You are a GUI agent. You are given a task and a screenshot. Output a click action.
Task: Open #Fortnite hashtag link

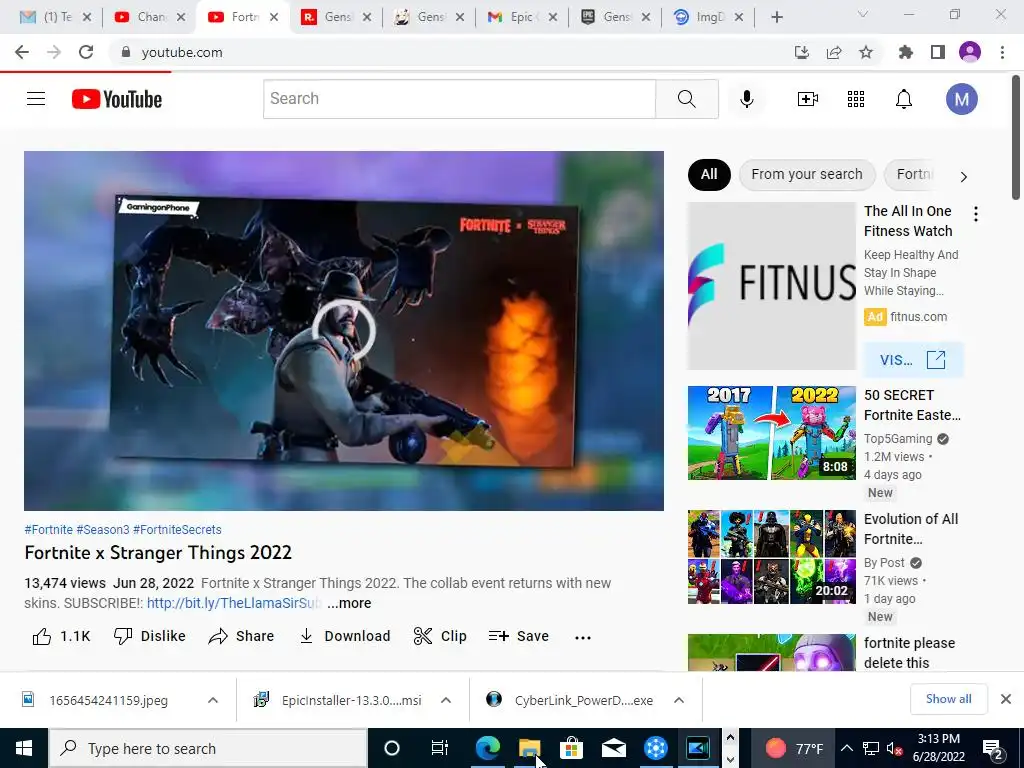coord(48,530)
